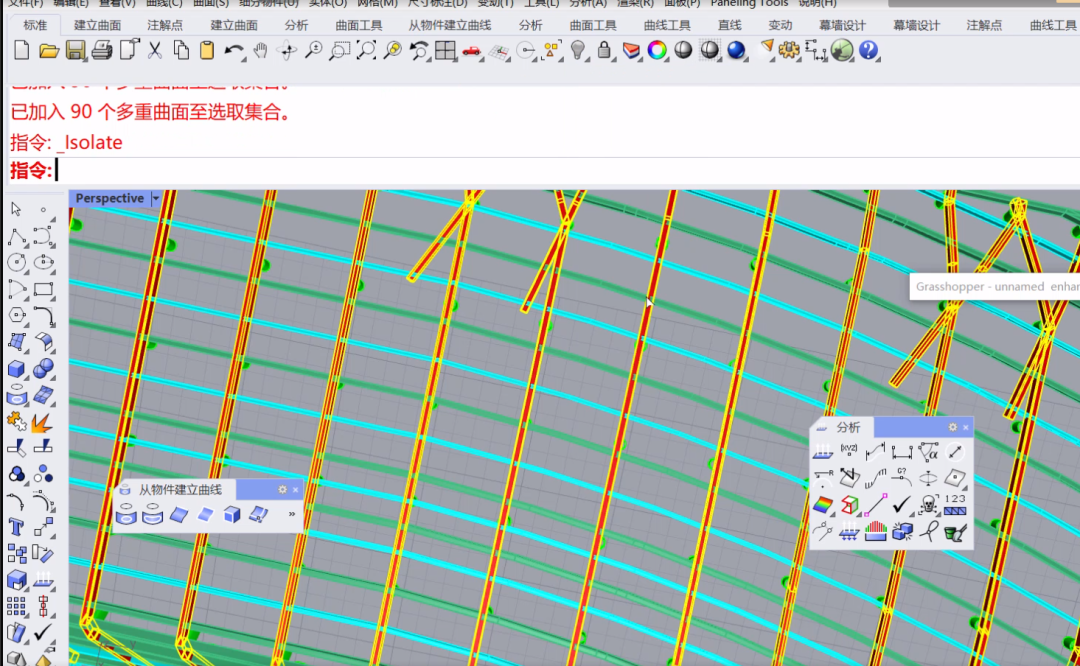
Task: Select the Boolean union spheres tool
Action: (43, 369)
